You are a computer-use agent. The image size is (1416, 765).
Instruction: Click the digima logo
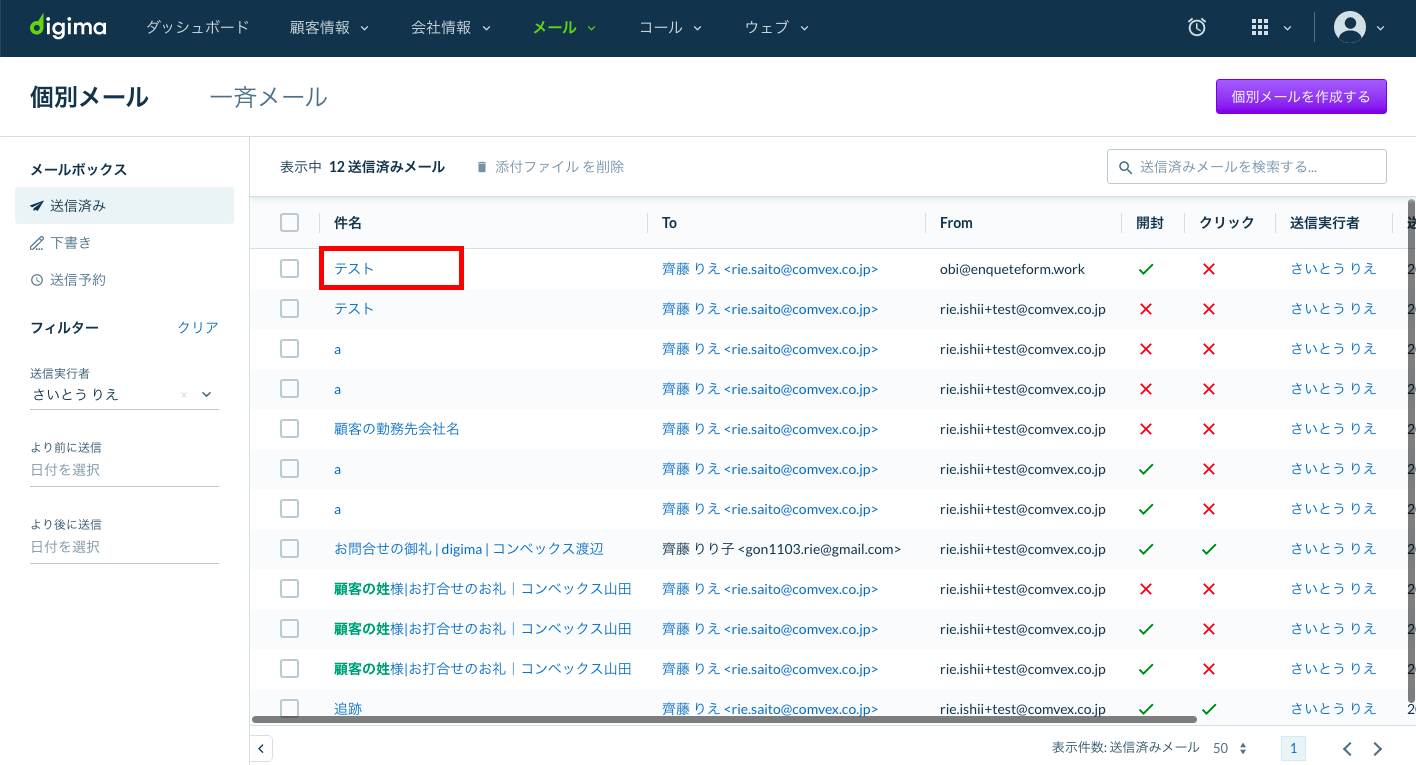pyautogui.click(x=68, y=27)
